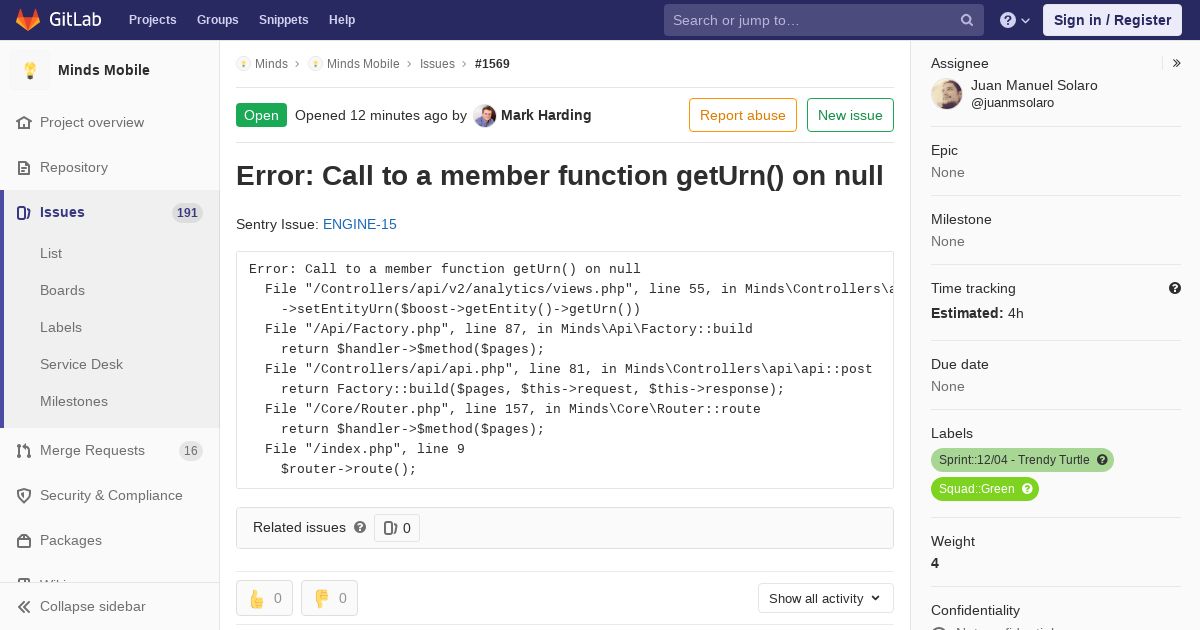
Task: Click Mark Harding's avatar image
Action: (485, 115)
